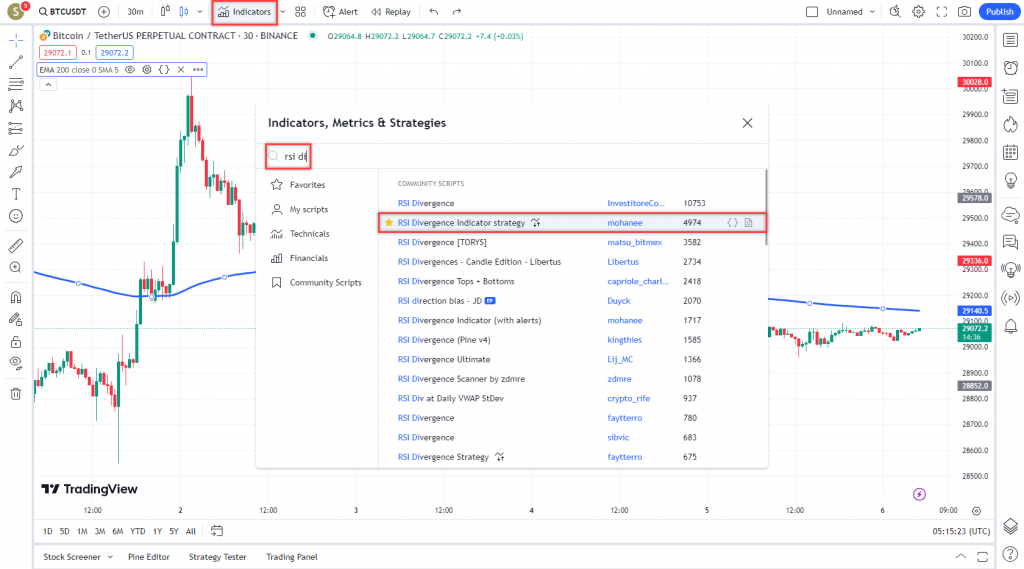Open the watchlist panel icon
The height and width of the screenshot is (569, 1024).
(1010, 41)
